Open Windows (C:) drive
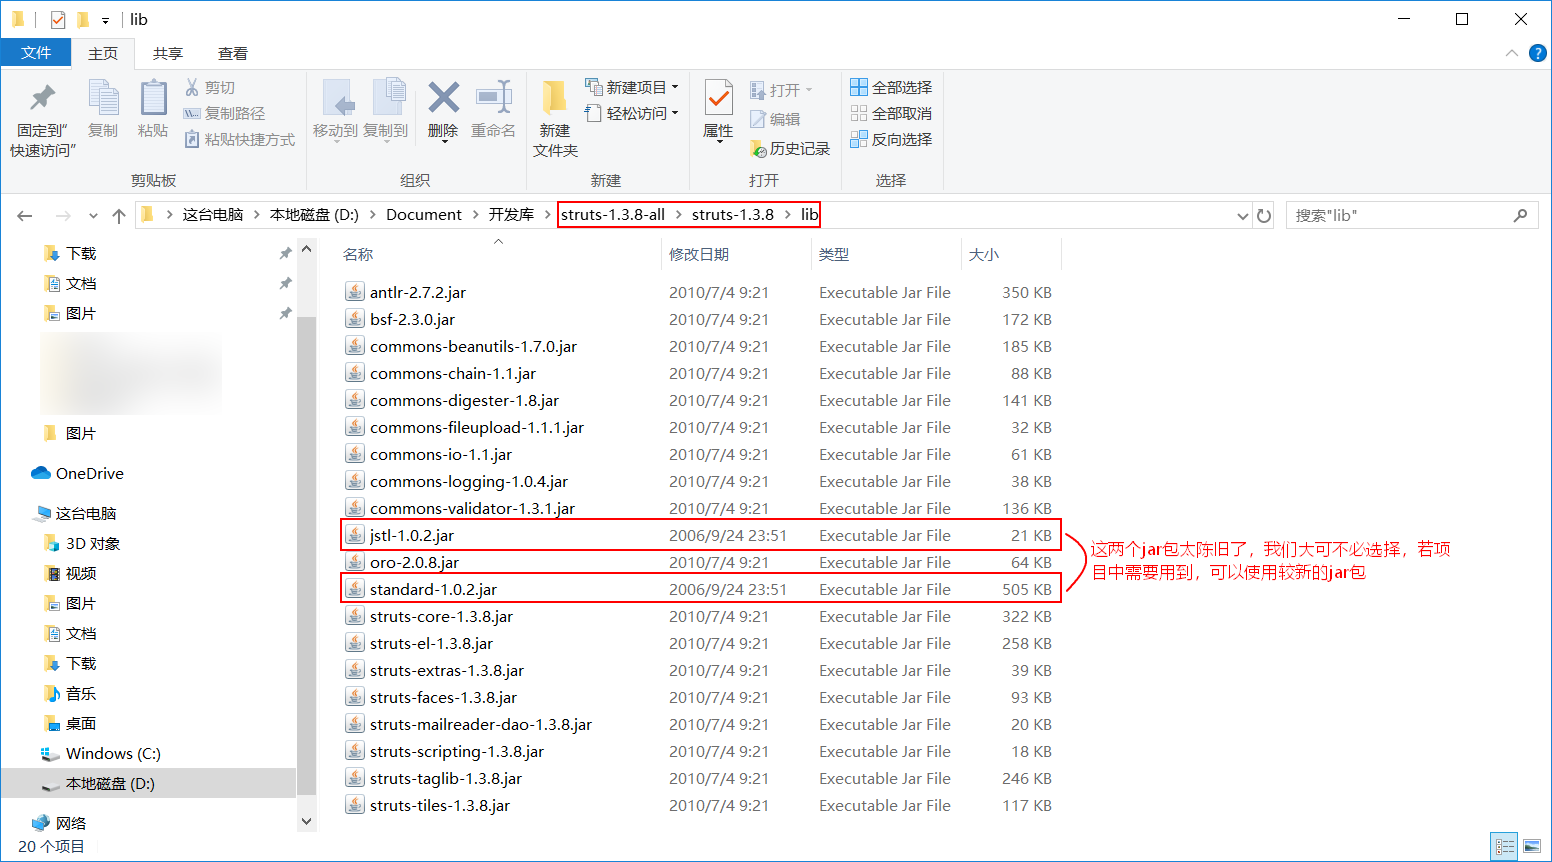1552x862 pixels. tap(101, 754)
